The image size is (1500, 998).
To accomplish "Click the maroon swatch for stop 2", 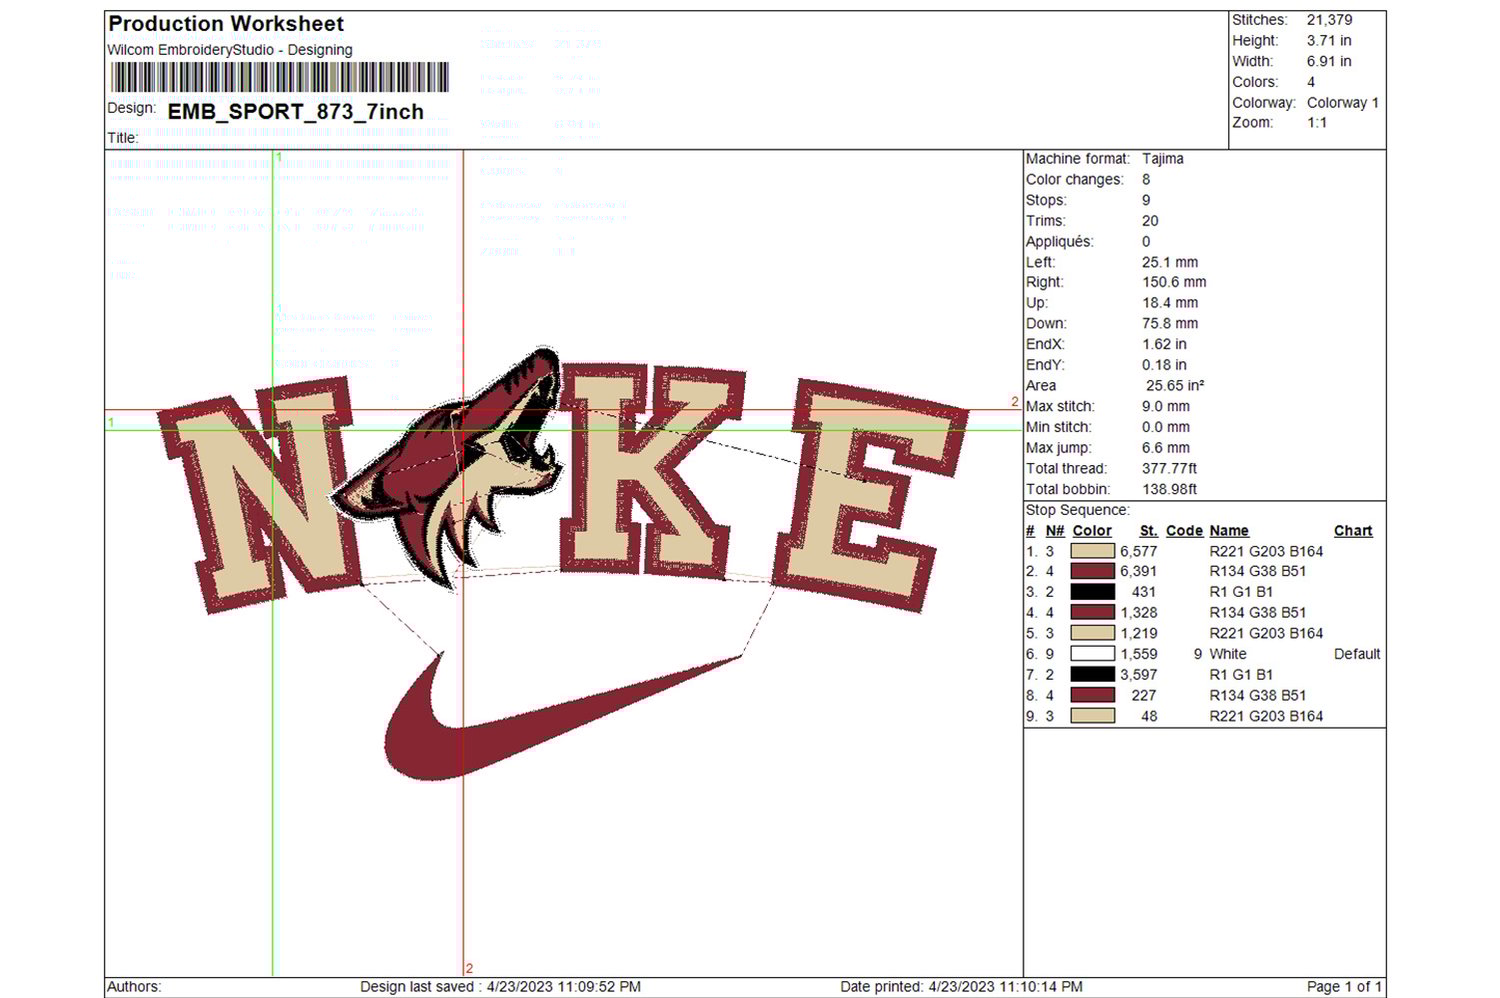I will click(x=1092, y=571).
